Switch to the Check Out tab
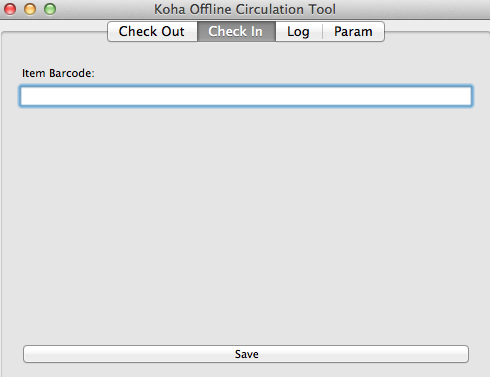 pos(152,32)
